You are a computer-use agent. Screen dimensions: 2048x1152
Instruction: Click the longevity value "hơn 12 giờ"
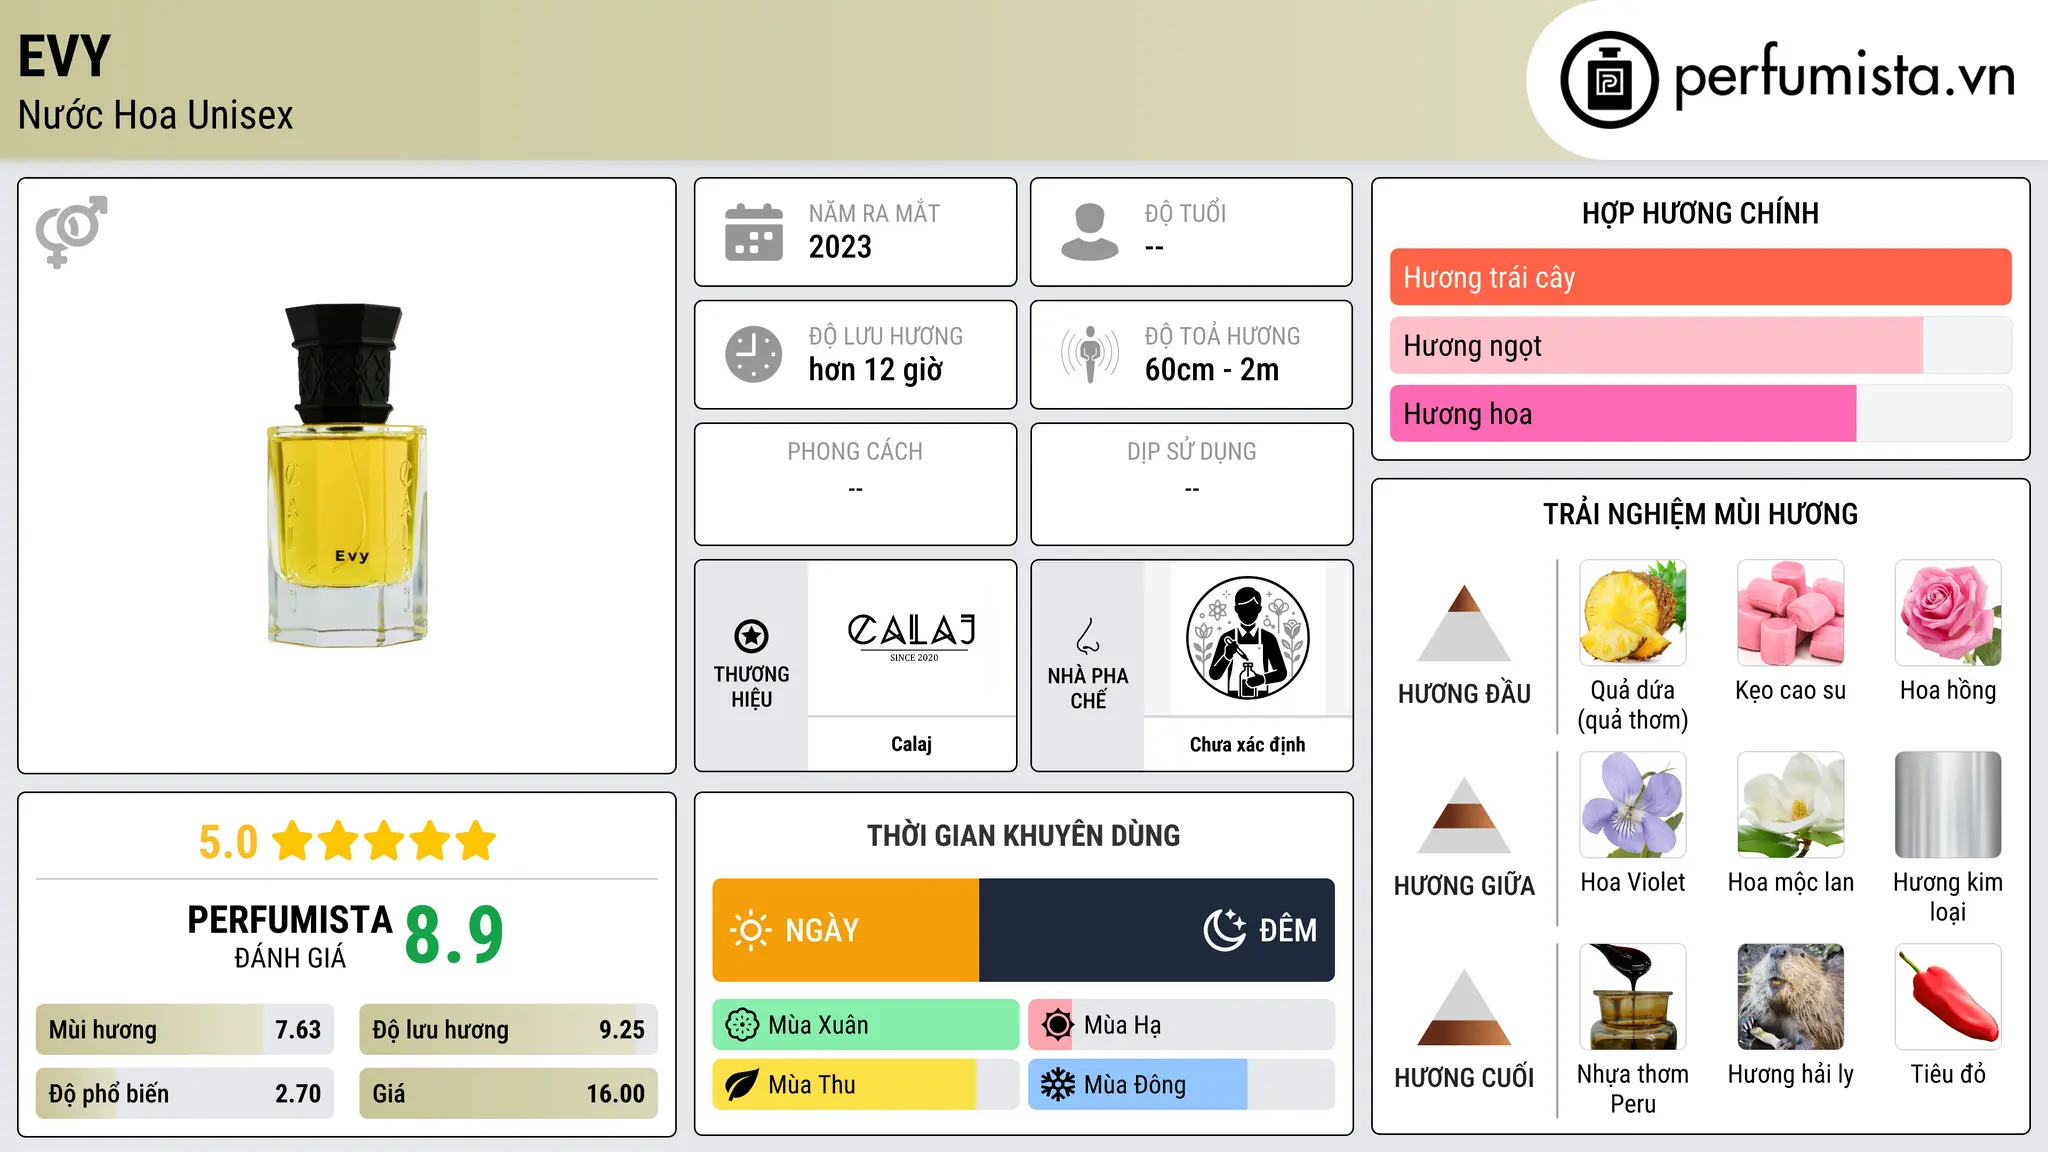coord(876,370)
